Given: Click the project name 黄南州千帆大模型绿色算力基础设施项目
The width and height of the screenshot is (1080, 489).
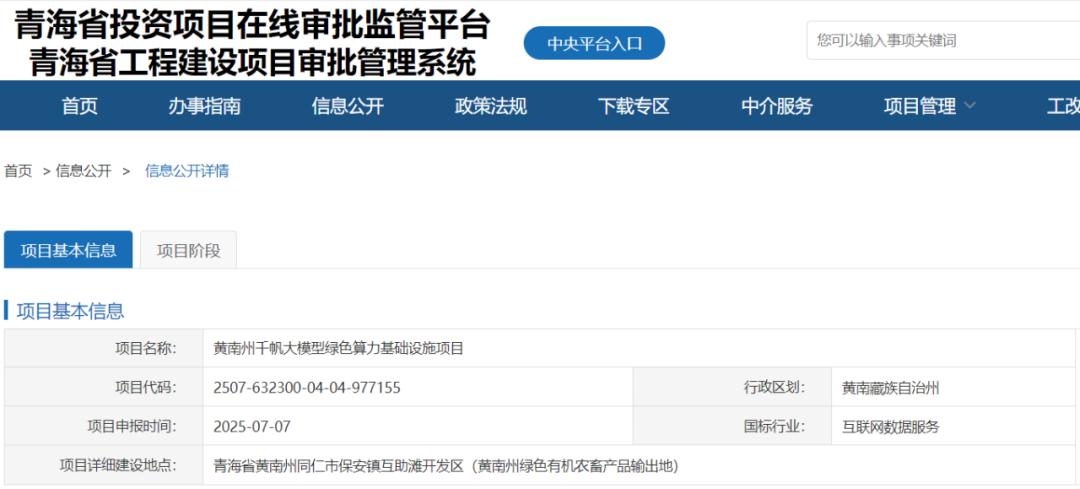Looking at the screenshot, I should (339, 348).
